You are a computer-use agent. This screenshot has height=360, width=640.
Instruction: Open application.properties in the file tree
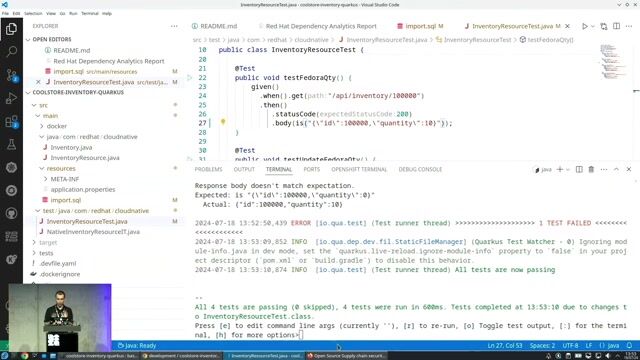click(83, 190)
